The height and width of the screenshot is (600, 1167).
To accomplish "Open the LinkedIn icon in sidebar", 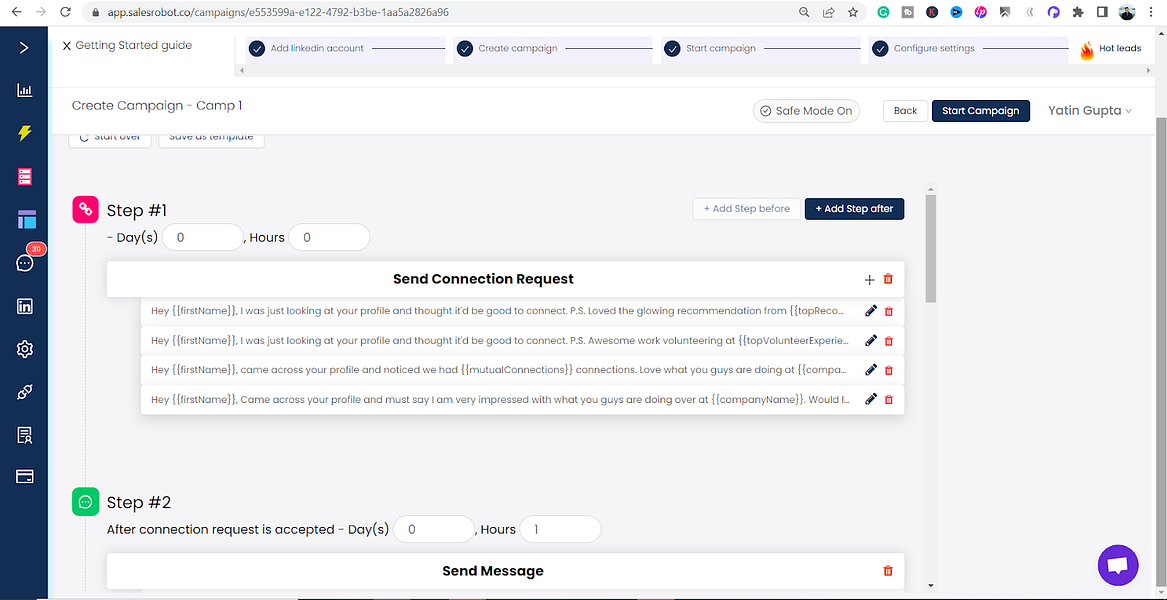I will point(25,306).
